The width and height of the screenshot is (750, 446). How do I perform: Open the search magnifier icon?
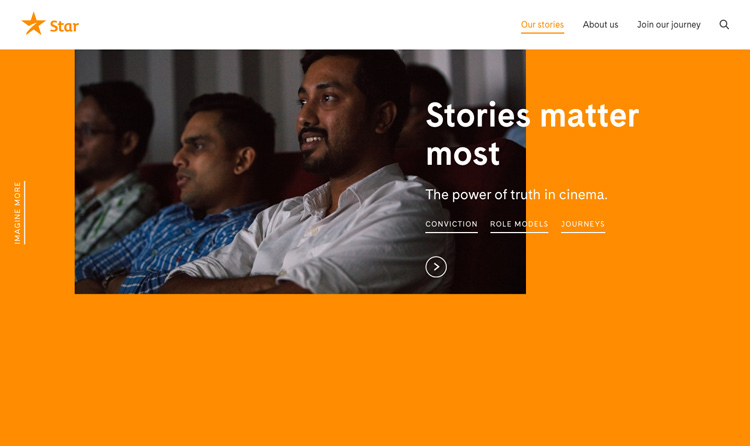click(x=724, y=24)
